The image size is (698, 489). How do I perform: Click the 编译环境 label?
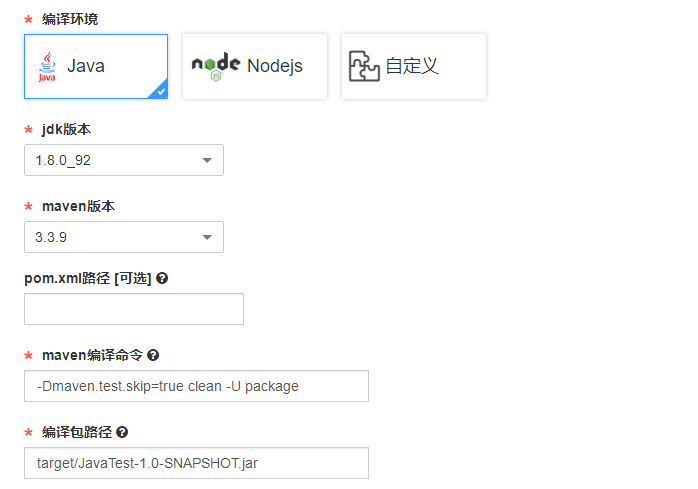pos(70,19)
